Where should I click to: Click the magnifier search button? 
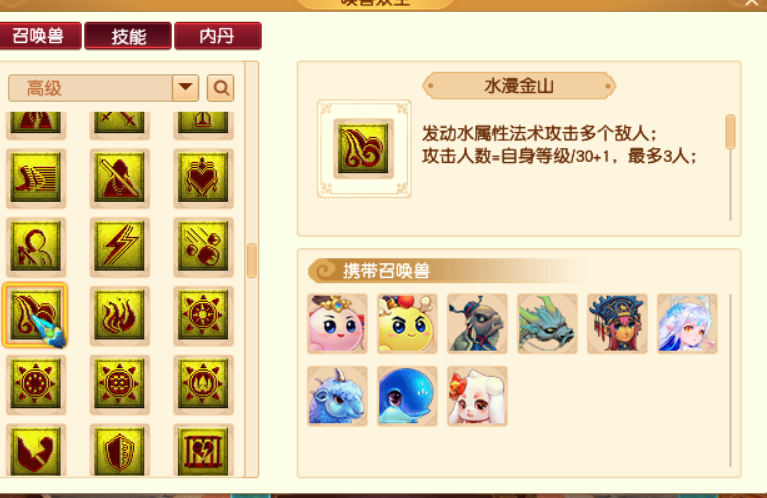click(221, 88)
